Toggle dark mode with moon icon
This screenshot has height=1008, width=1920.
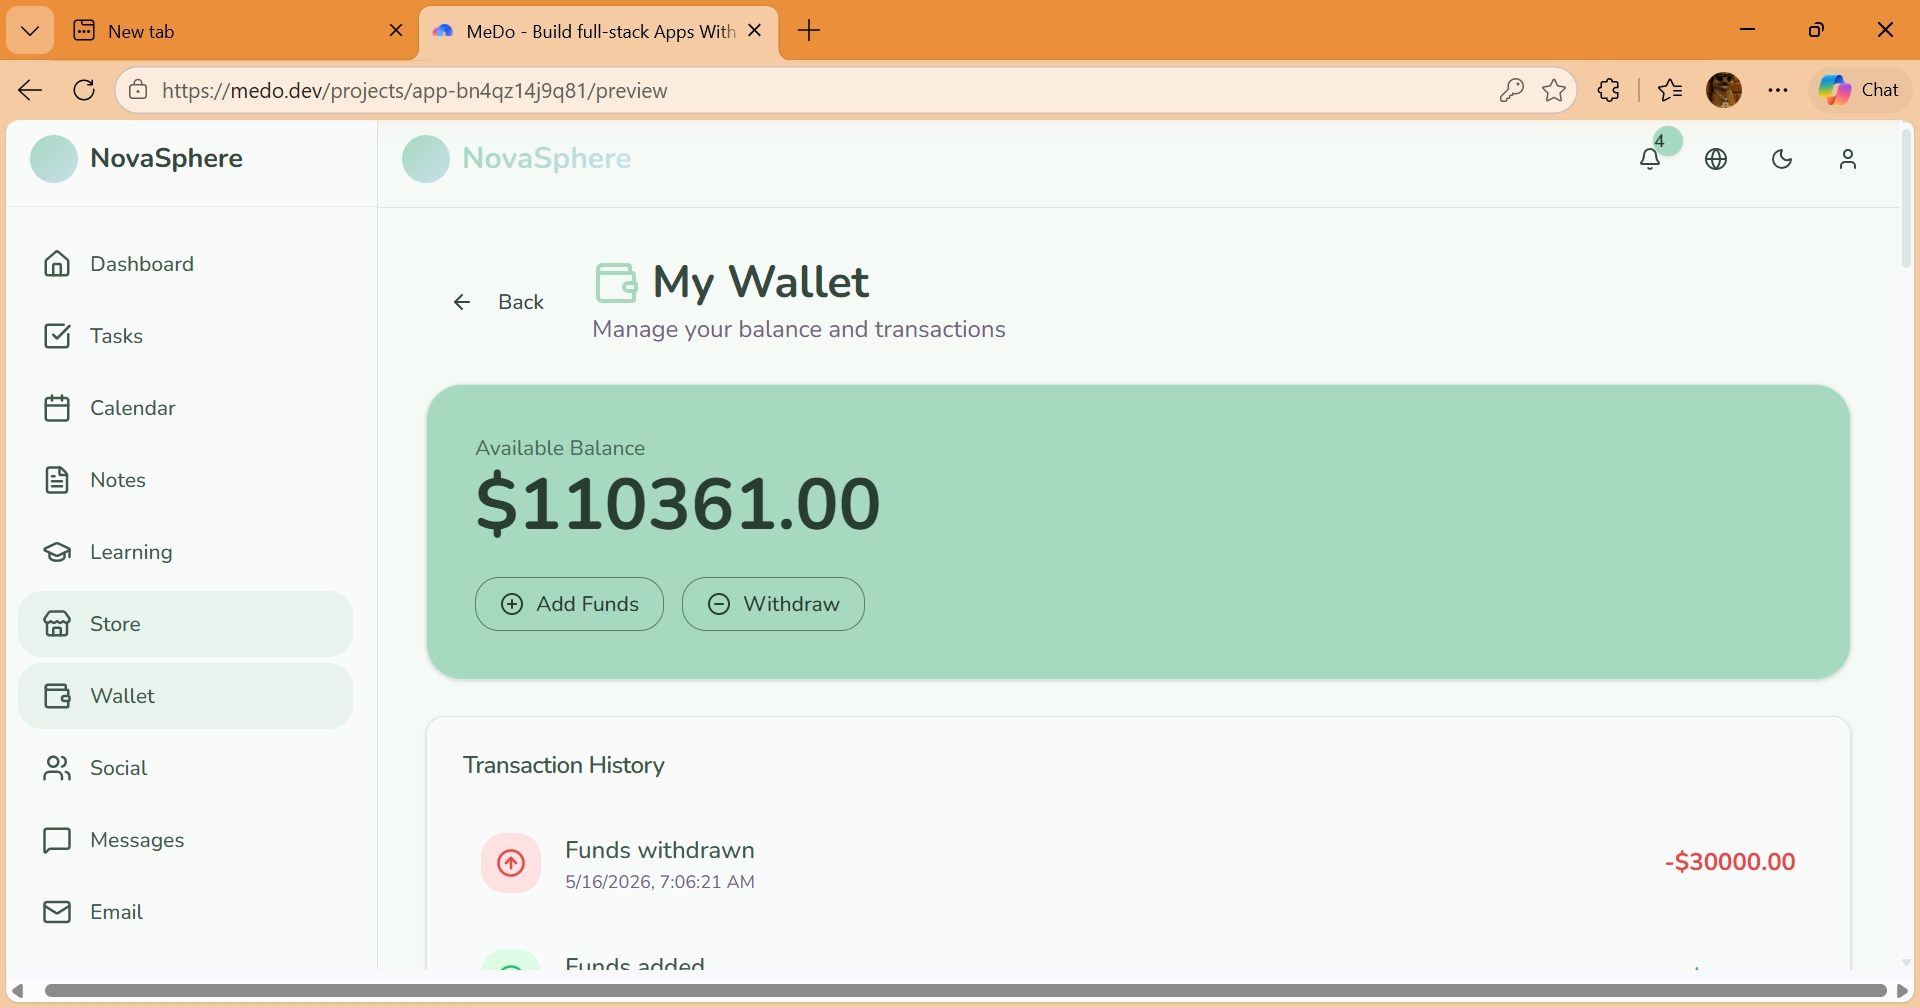pos(1782,159)
